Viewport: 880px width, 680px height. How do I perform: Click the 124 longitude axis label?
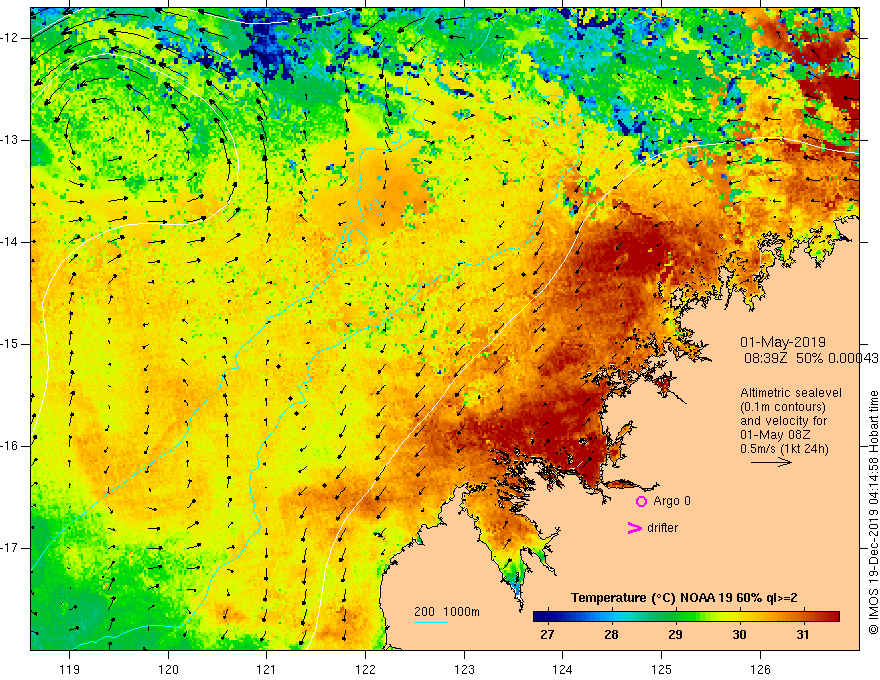pyautogui.click(x=562, y=669)
